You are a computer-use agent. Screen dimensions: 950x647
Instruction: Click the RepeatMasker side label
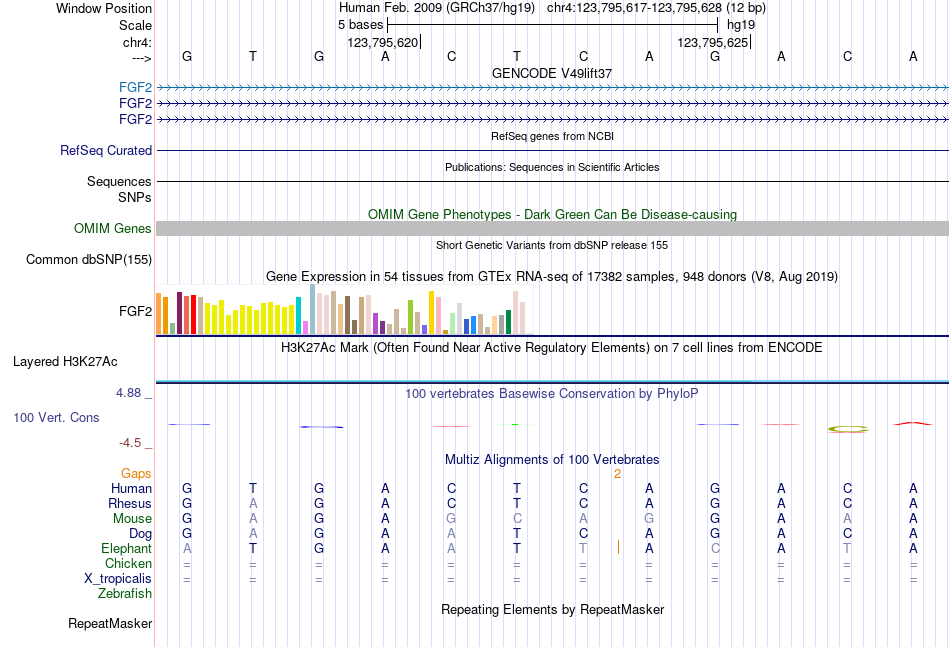(x=110, y=623)
